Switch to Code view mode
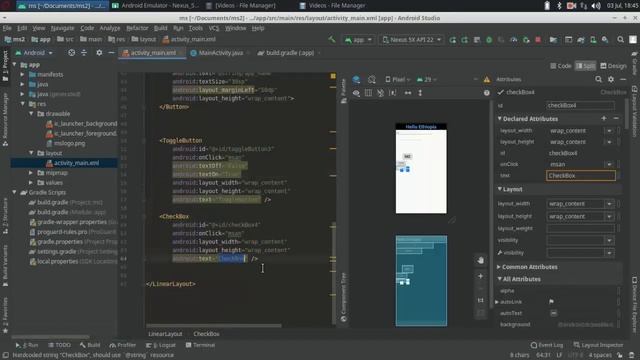 click(560, 66)
